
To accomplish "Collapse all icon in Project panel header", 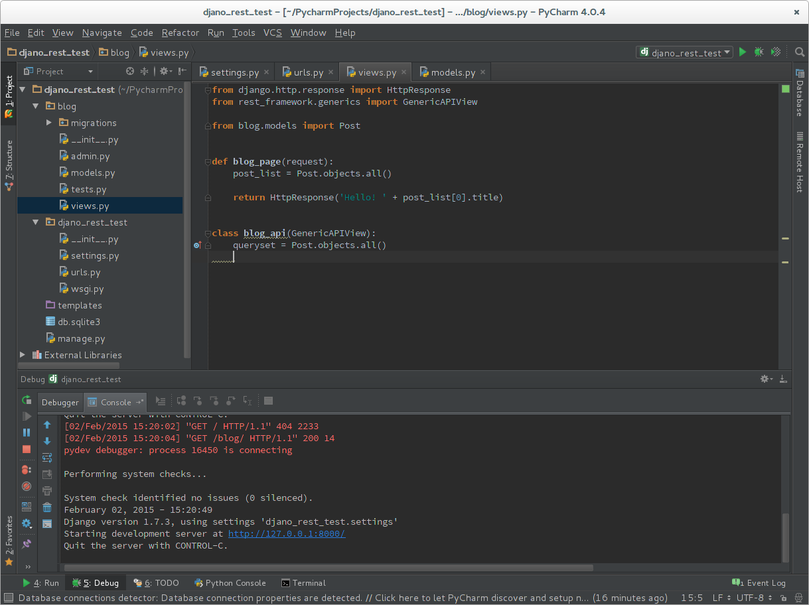I will [x=144, y=71].
